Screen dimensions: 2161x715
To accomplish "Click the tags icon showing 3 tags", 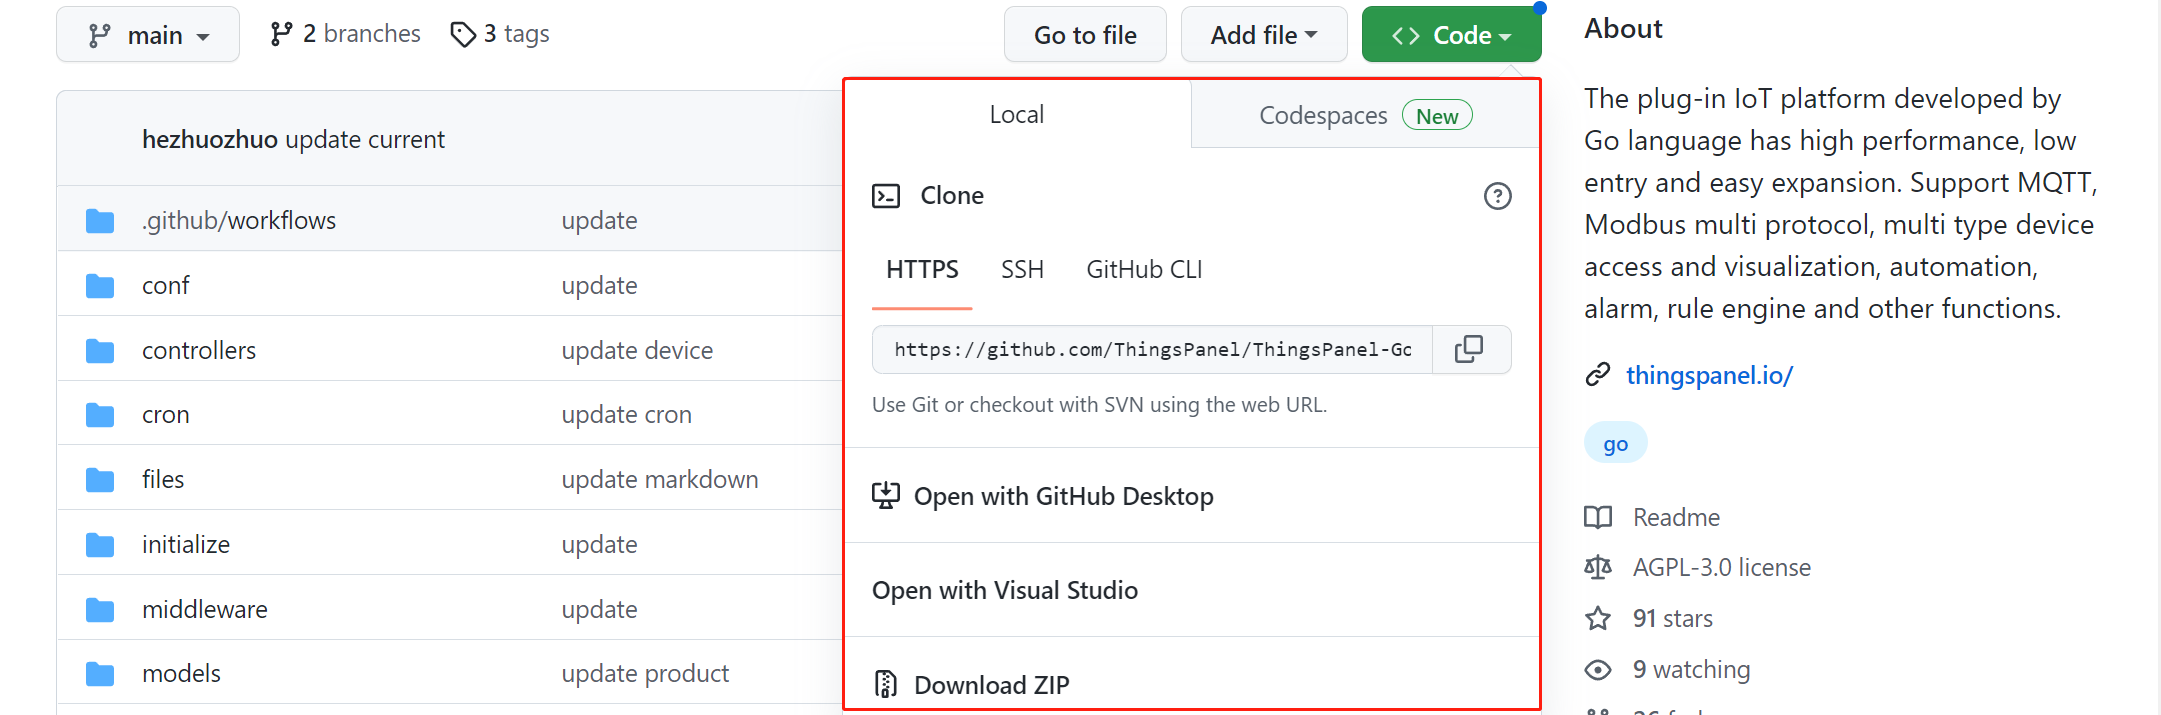I will tap(463, 35).
